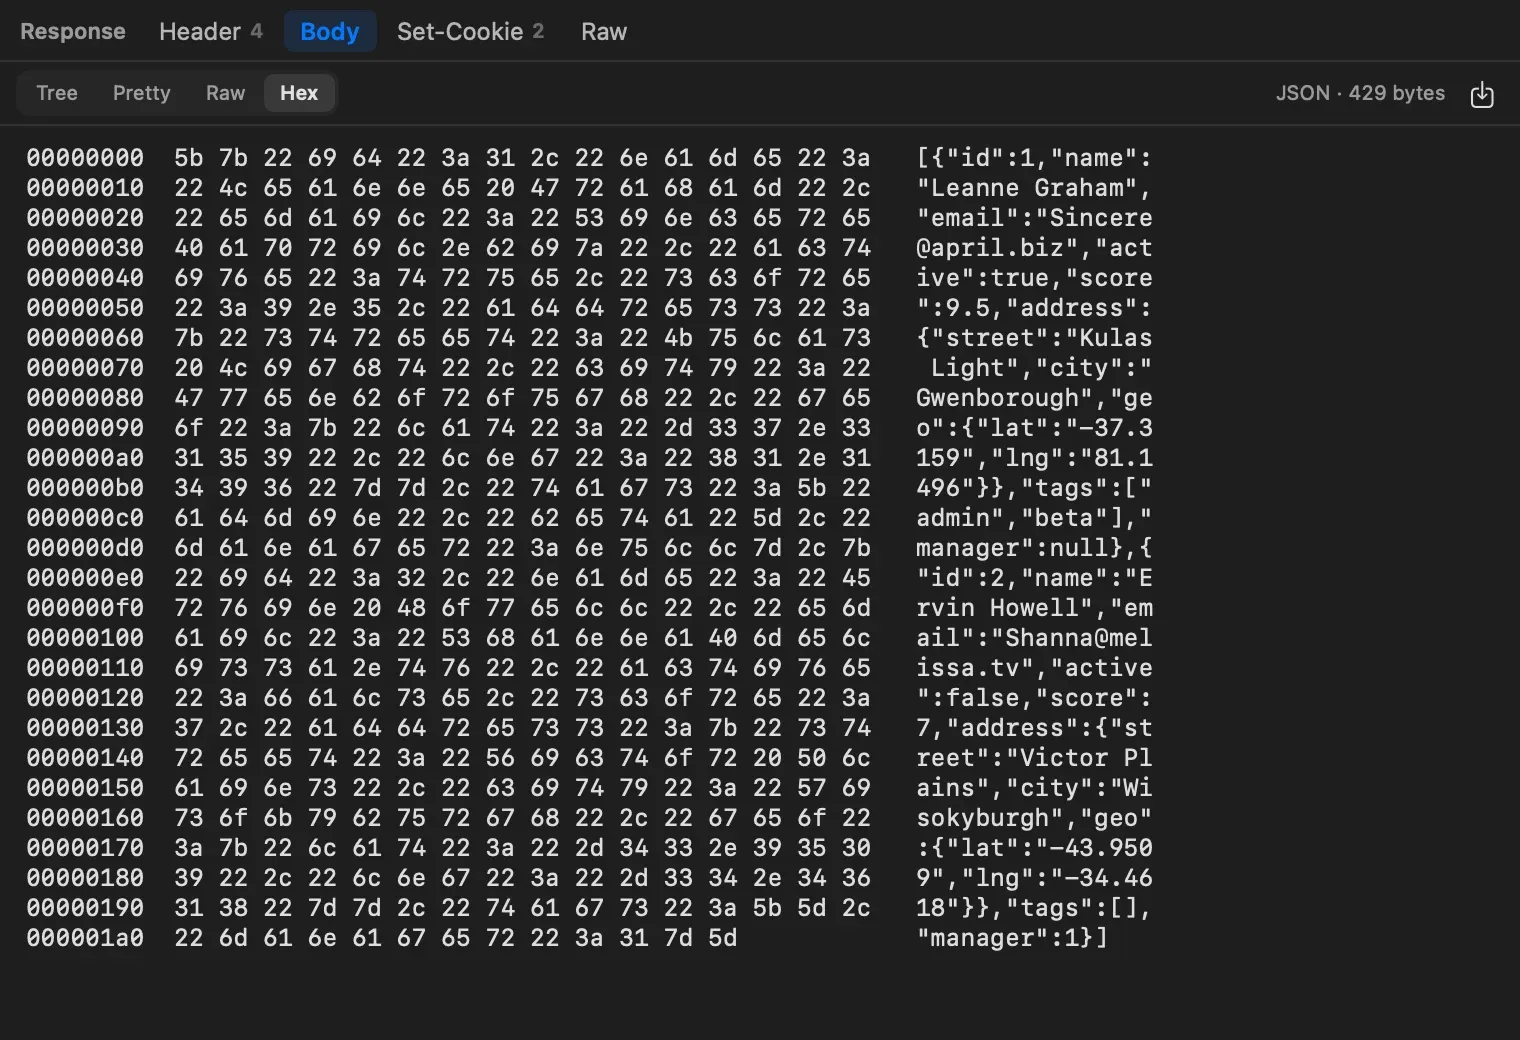Select ASCII text 'issa.tv","active'
Image resolution: width=1520 pixels, height=1040 pixels.
click(1034, 668)
